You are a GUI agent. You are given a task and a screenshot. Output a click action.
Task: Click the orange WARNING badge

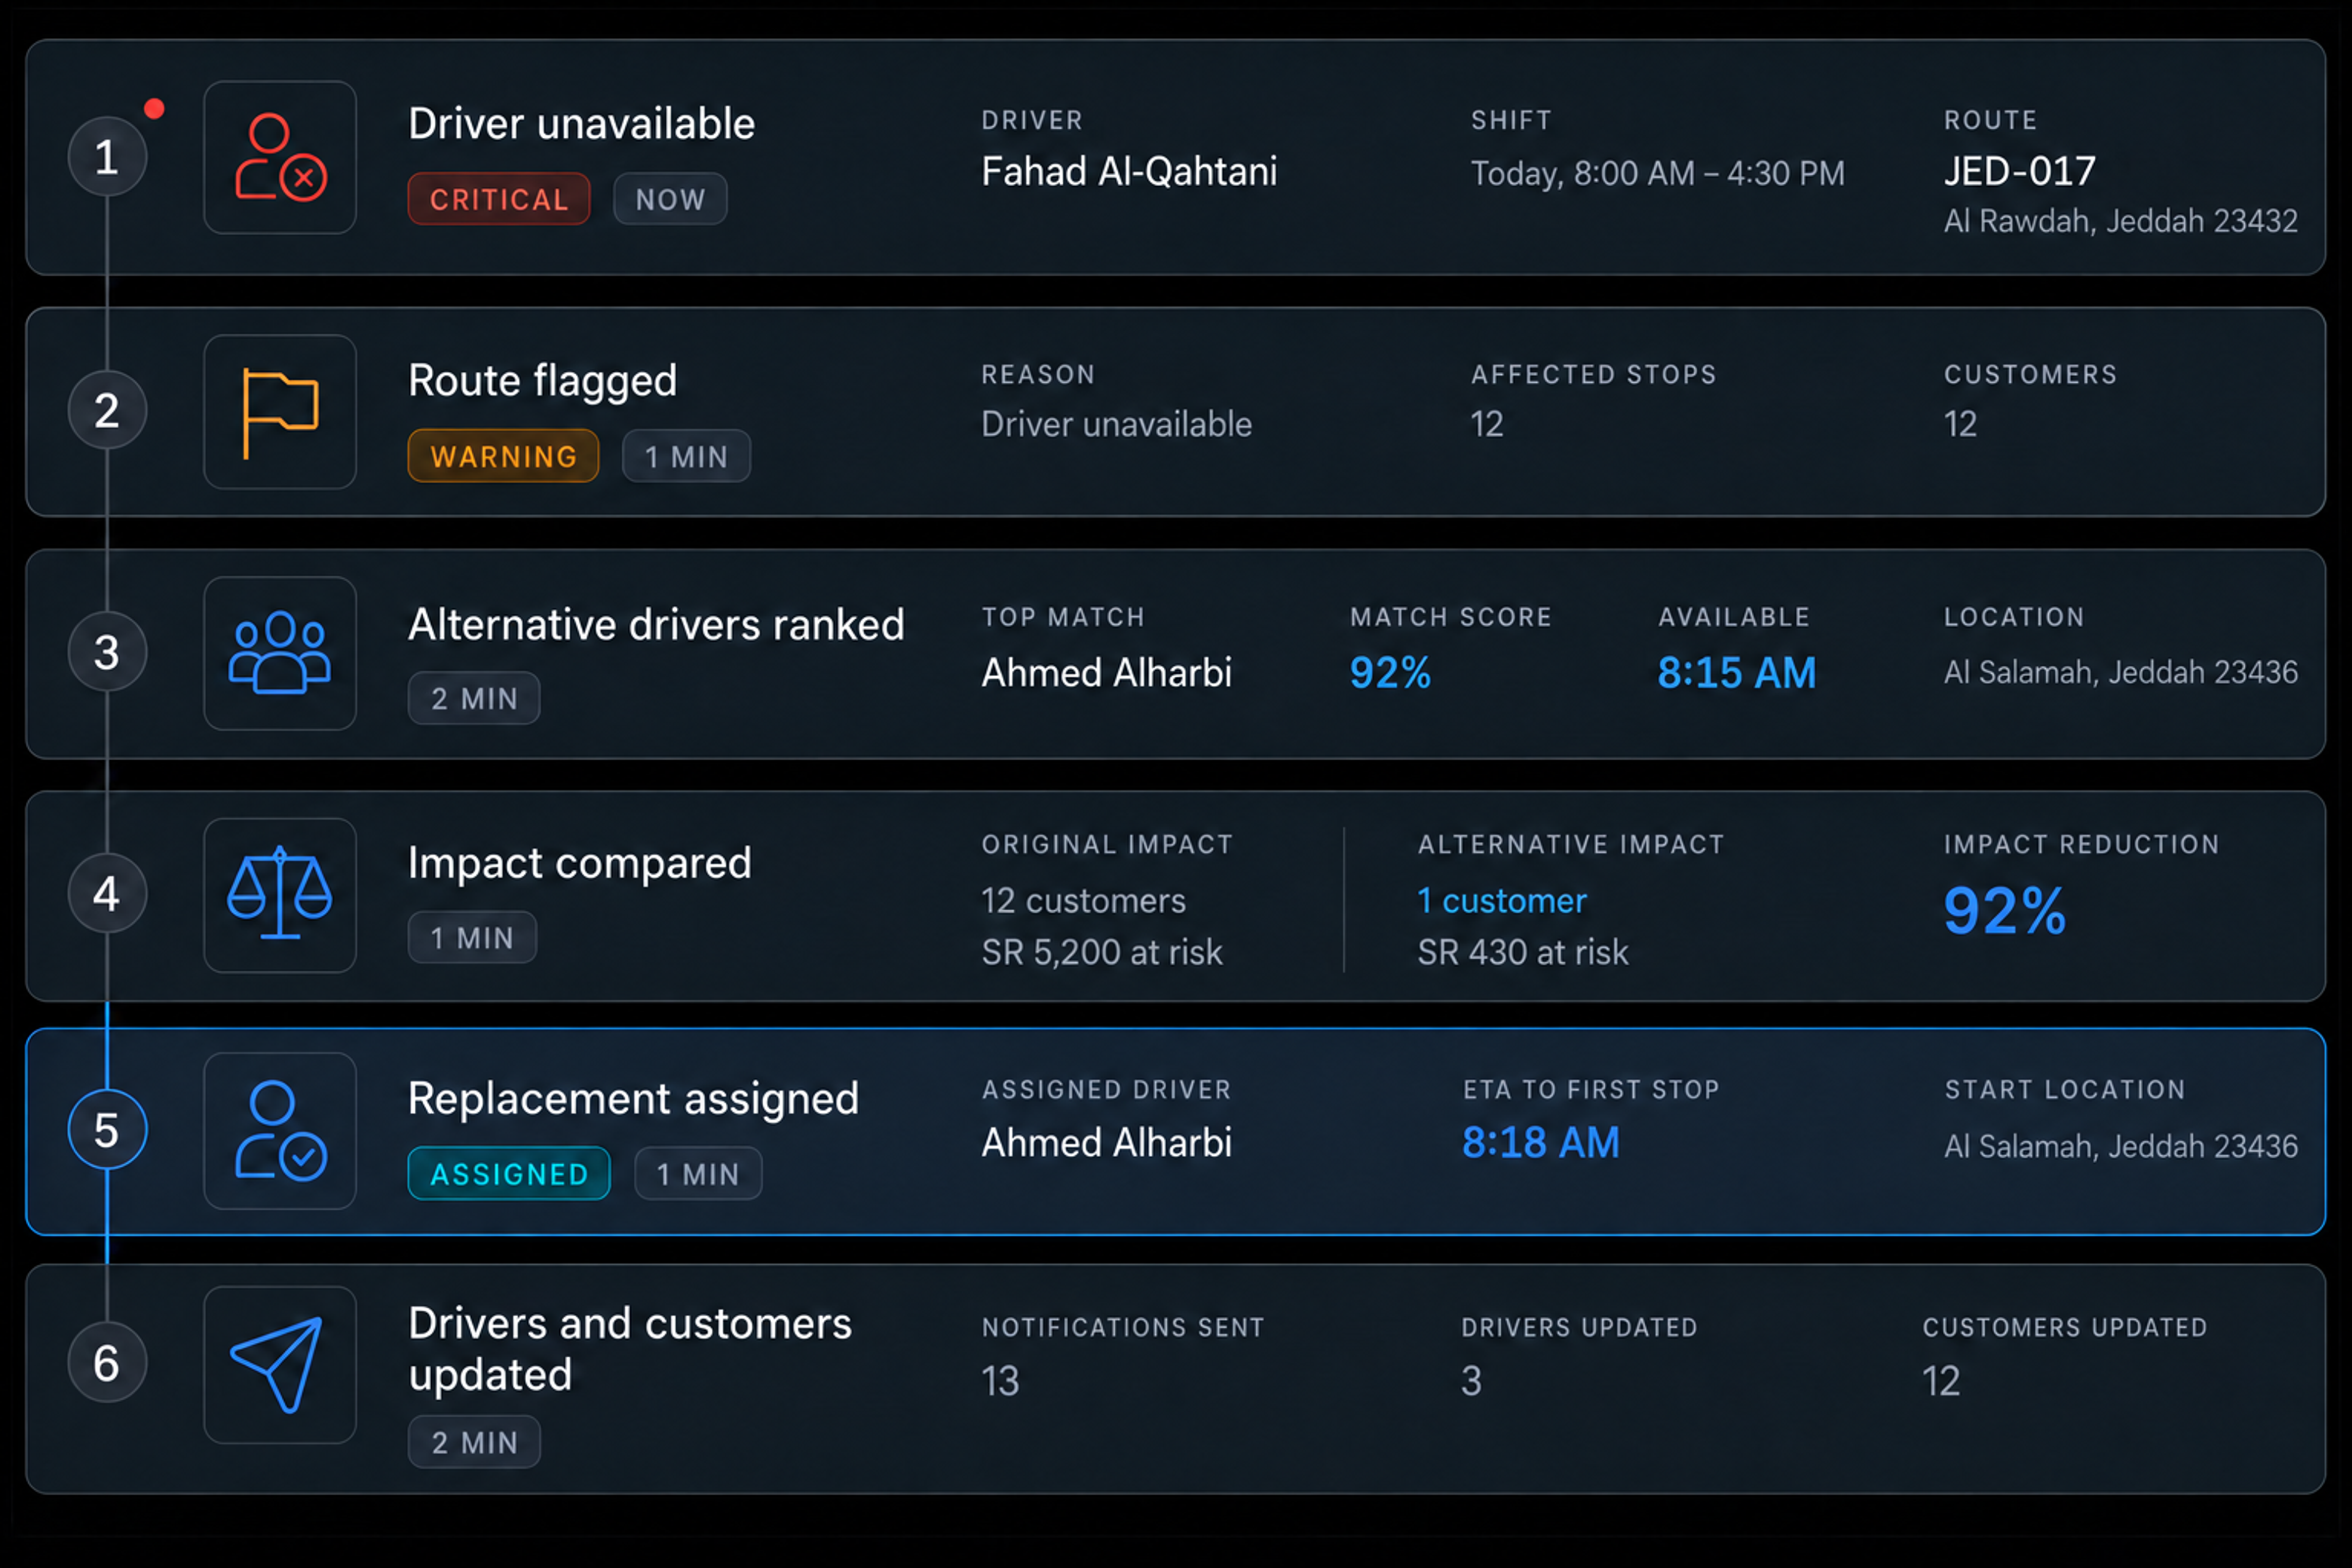click(503, 456)
